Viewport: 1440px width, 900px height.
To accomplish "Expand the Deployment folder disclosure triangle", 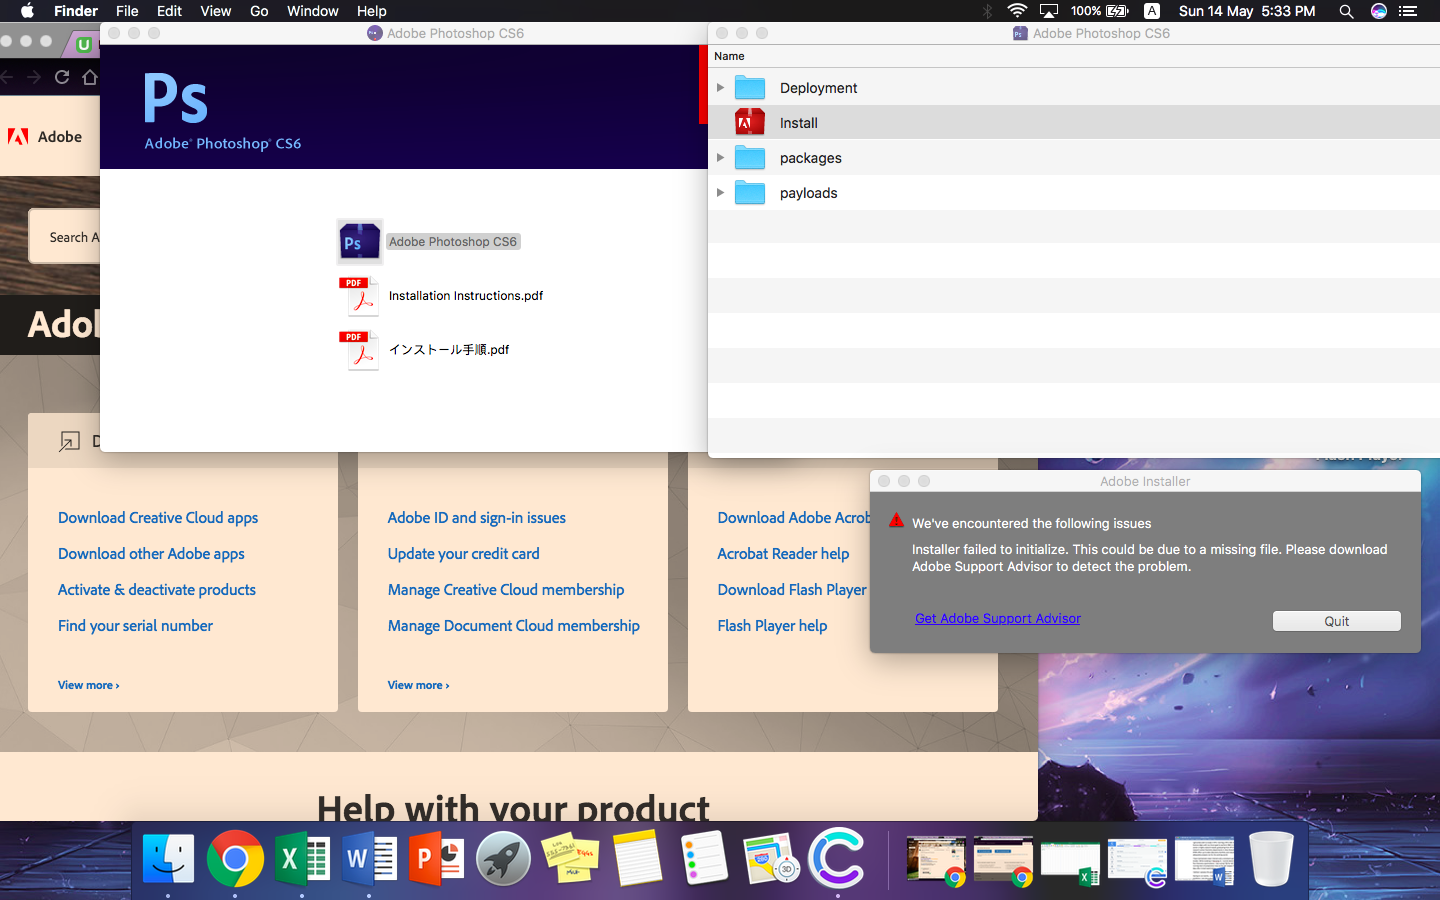I will pyautogui.click(x=720, y=88).
